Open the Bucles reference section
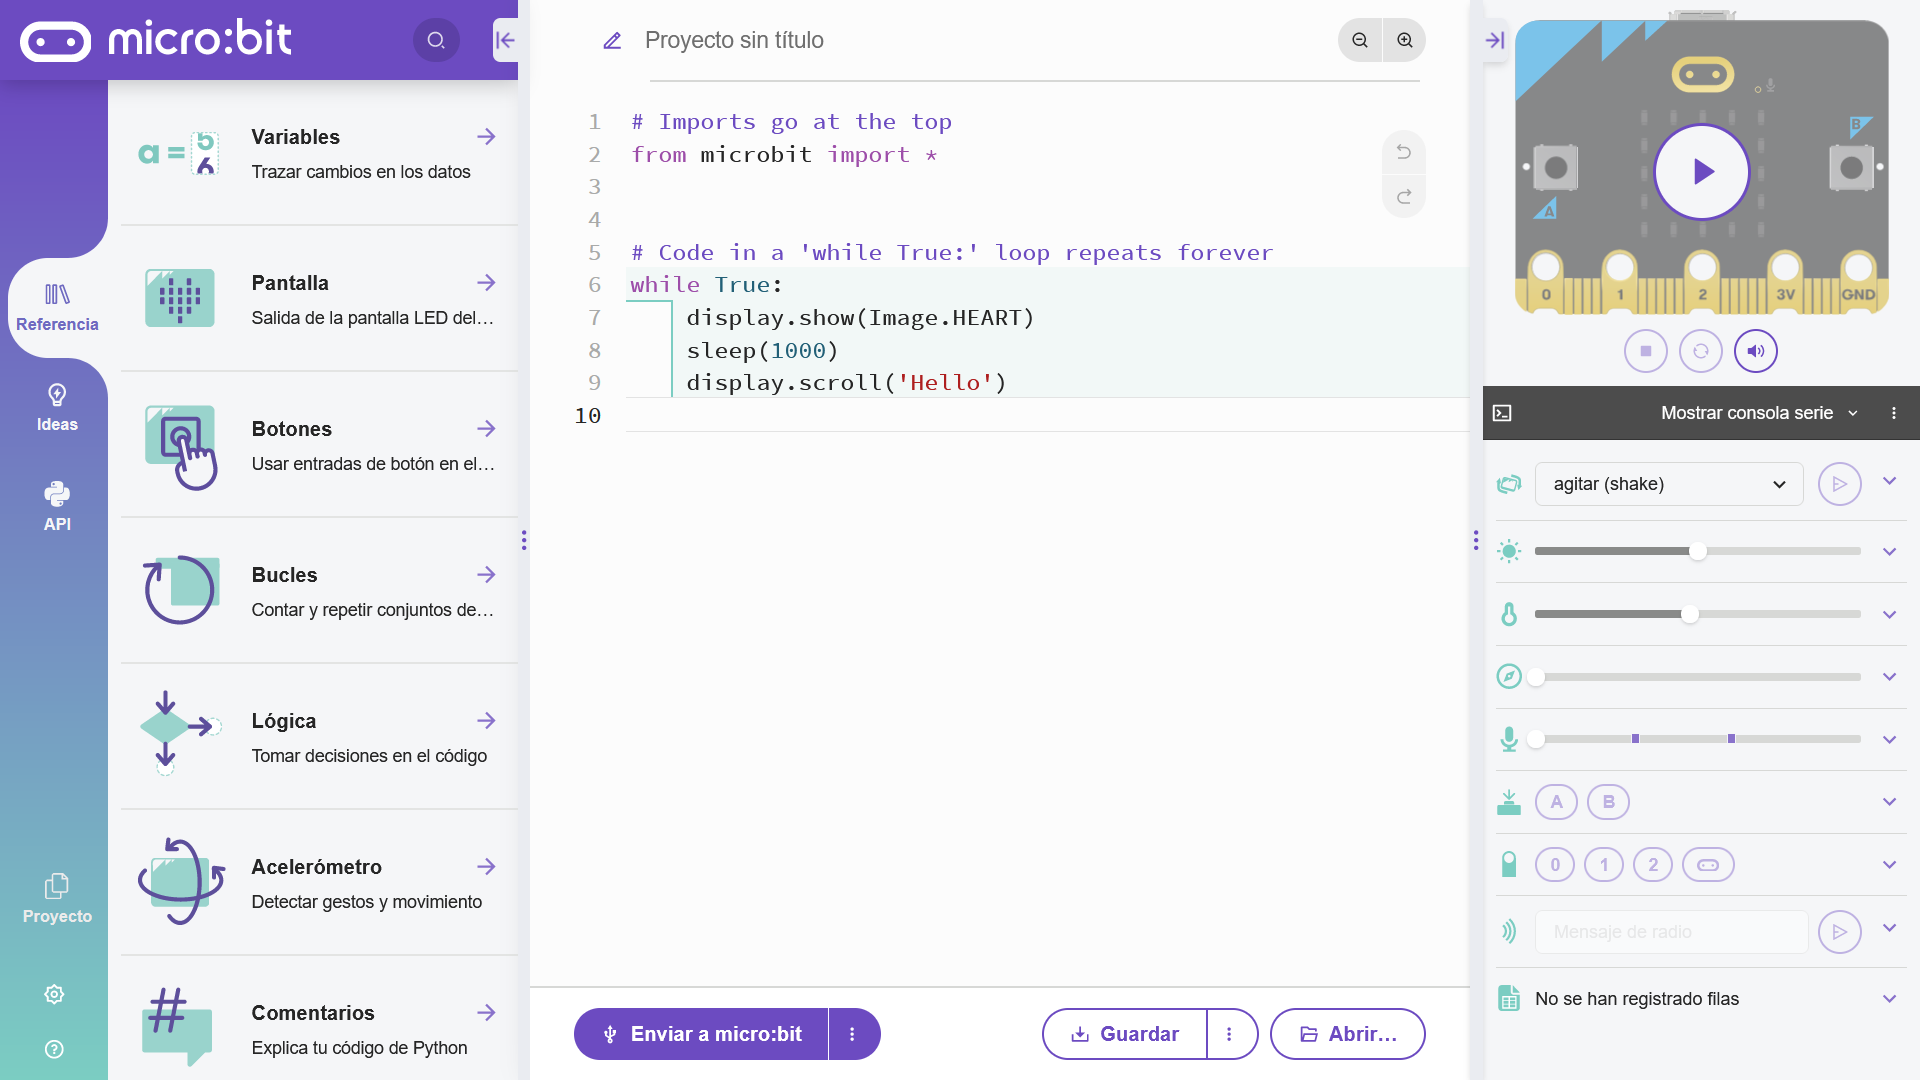1920x1080 pixels. 284,574
